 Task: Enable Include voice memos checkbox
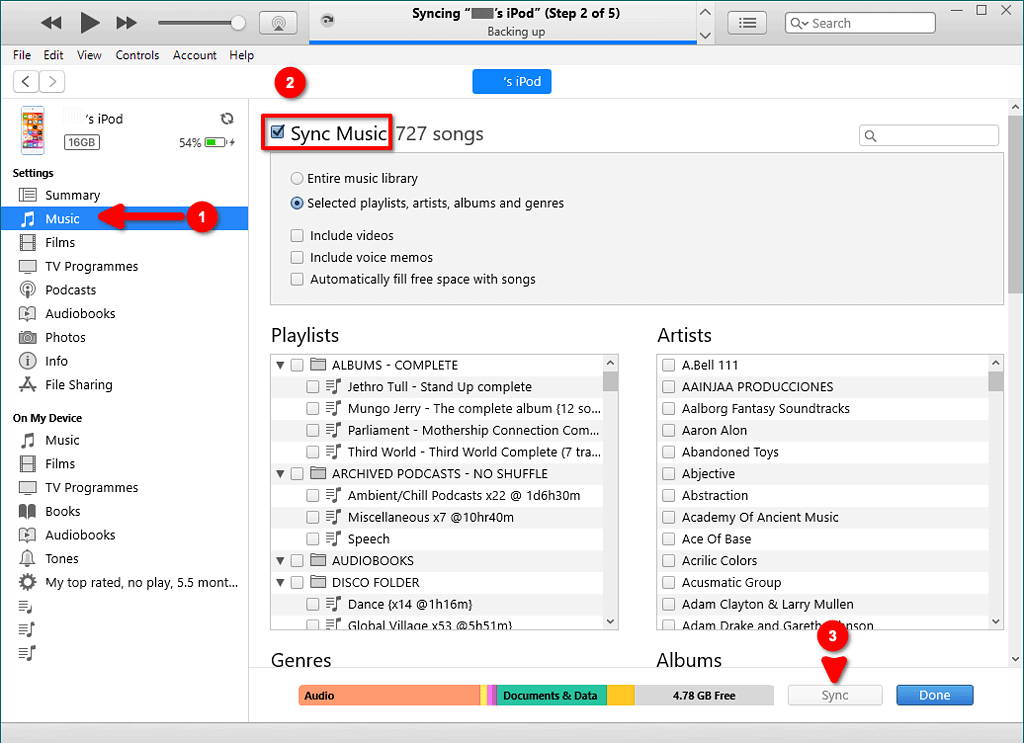pos(297,258)
